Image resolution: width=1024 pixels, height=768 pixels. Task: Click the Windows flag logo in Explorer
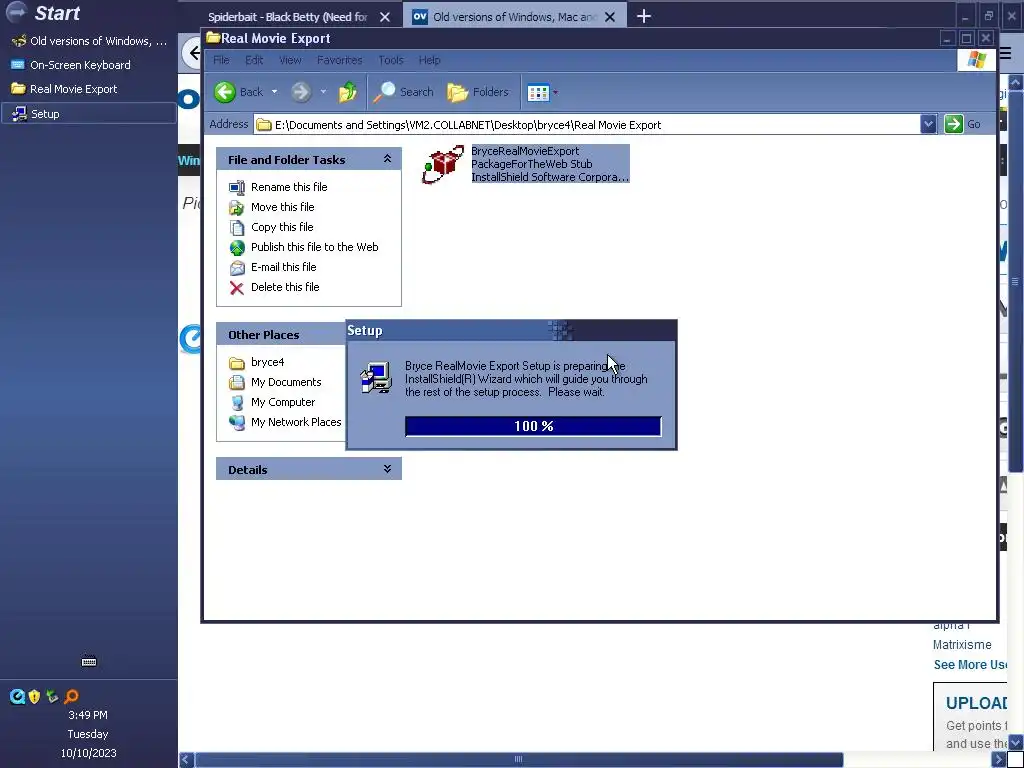(977, 60)
